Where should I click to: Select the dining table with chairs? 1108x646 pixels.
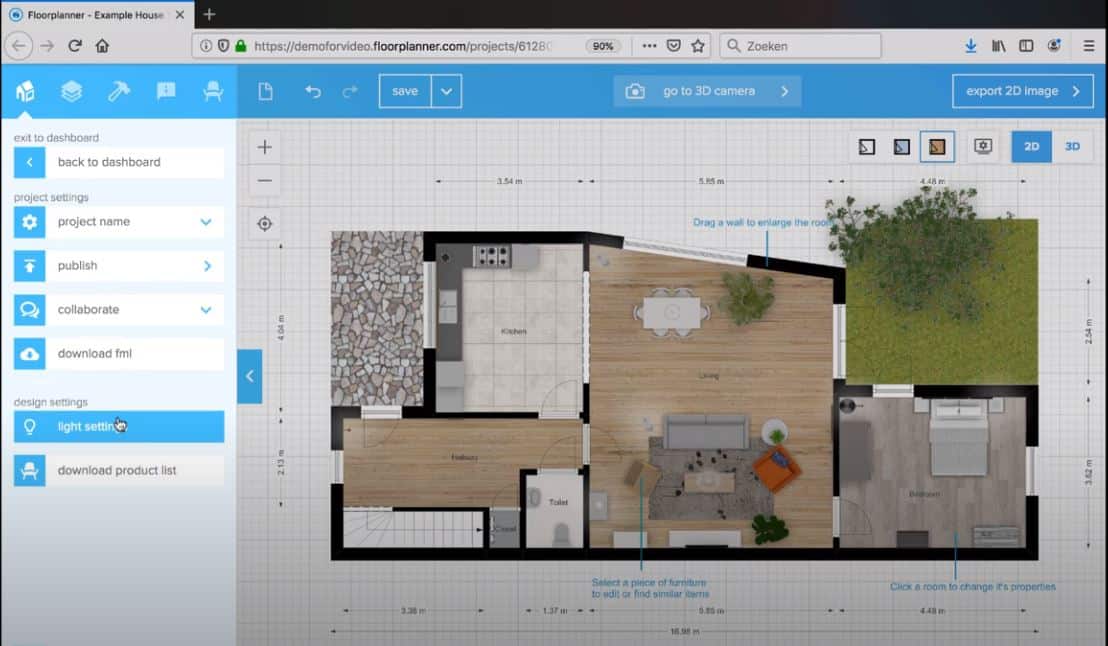672,312
